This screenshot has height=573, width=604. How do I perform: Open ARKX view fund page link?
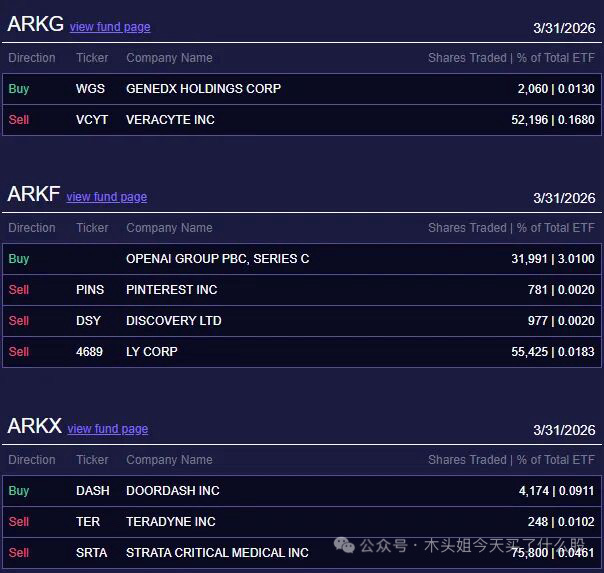point(108,429)
